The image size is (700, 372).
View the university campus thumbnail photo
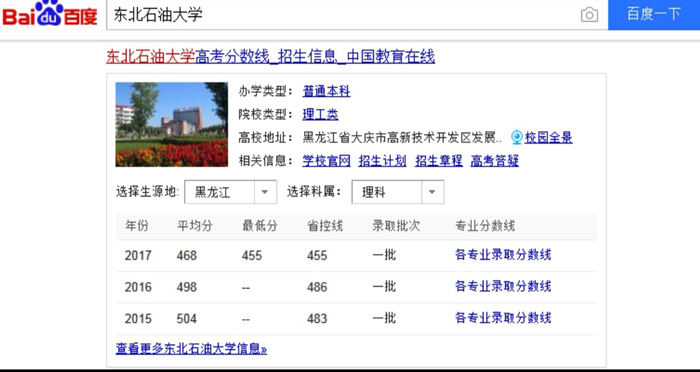pyautogui.click(x=171, y=124)
